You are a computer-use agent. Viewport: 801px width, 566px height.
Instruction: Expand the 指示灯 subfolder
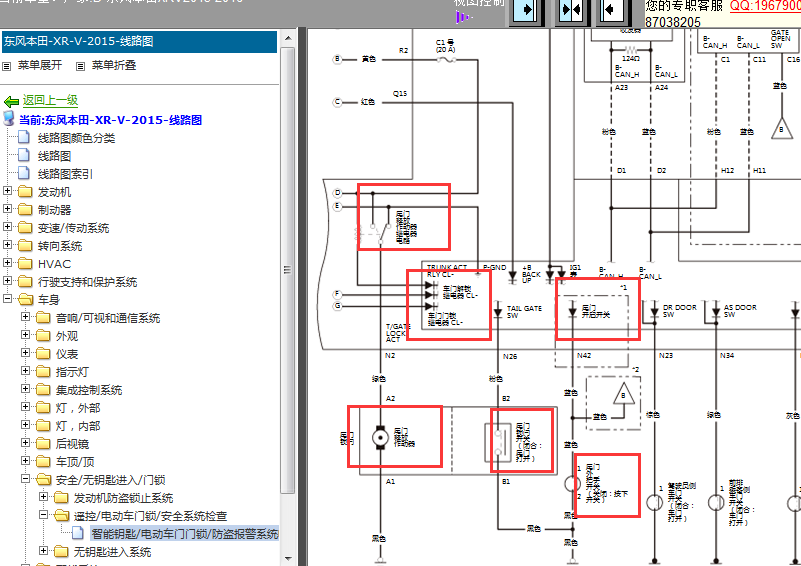[x=25, y=370]
